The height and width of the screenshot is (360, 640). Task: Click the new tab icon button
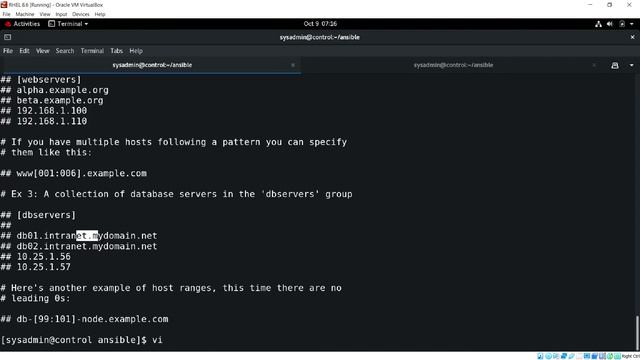[615, 65]
